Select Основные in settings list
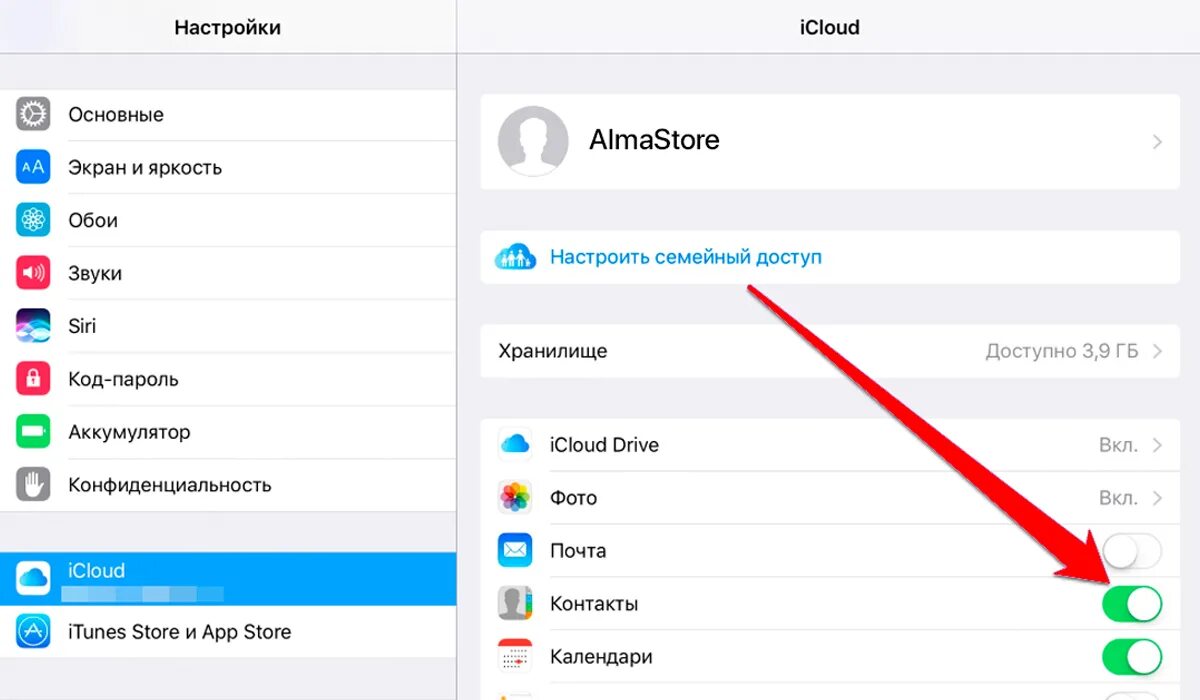The height and width of the screenshot is (700, 1200). click(x=228, y=114)
